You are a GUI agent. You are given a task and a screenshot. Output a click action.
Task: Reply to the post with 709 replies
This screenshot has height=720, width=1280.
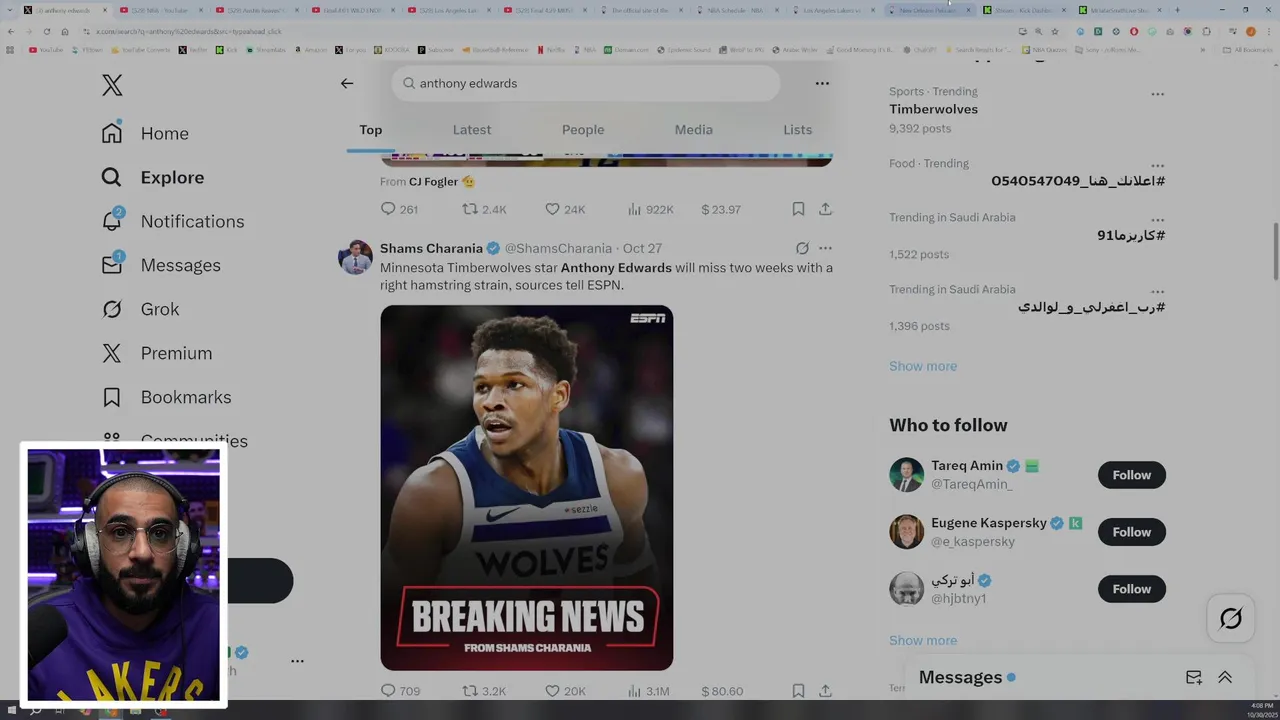pyautogui.click(x=400, y=691)
